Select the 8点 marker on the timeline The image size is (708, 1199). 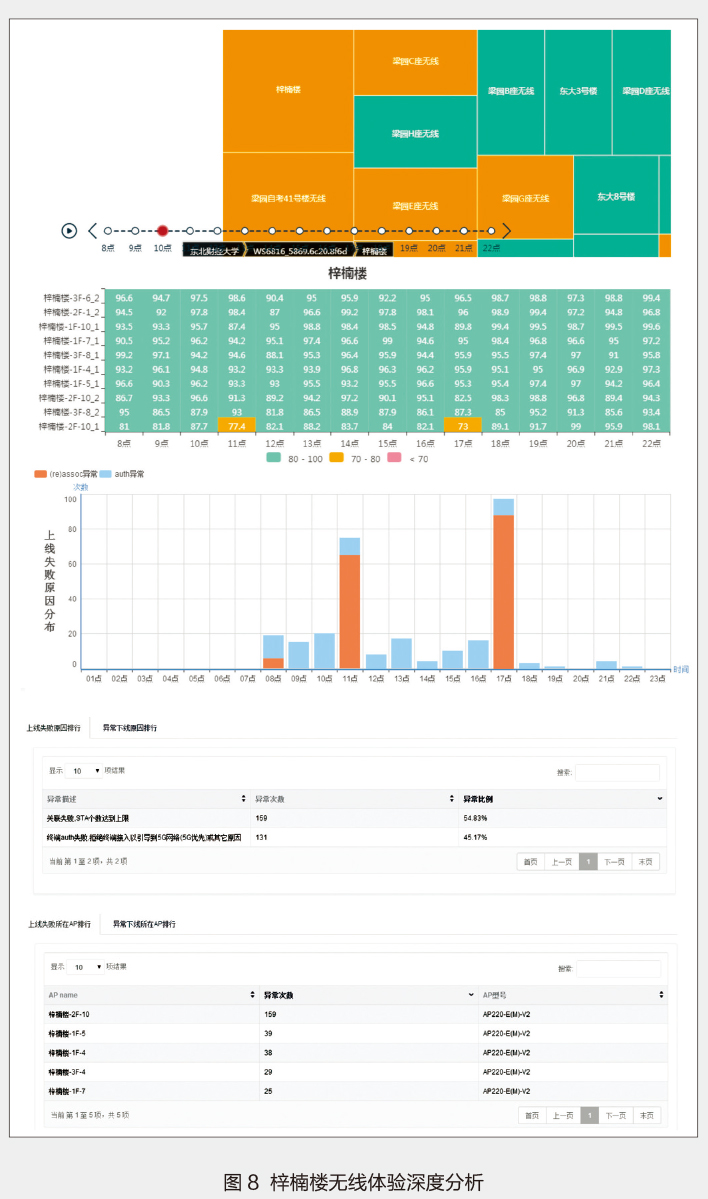(x=108, y=230)
